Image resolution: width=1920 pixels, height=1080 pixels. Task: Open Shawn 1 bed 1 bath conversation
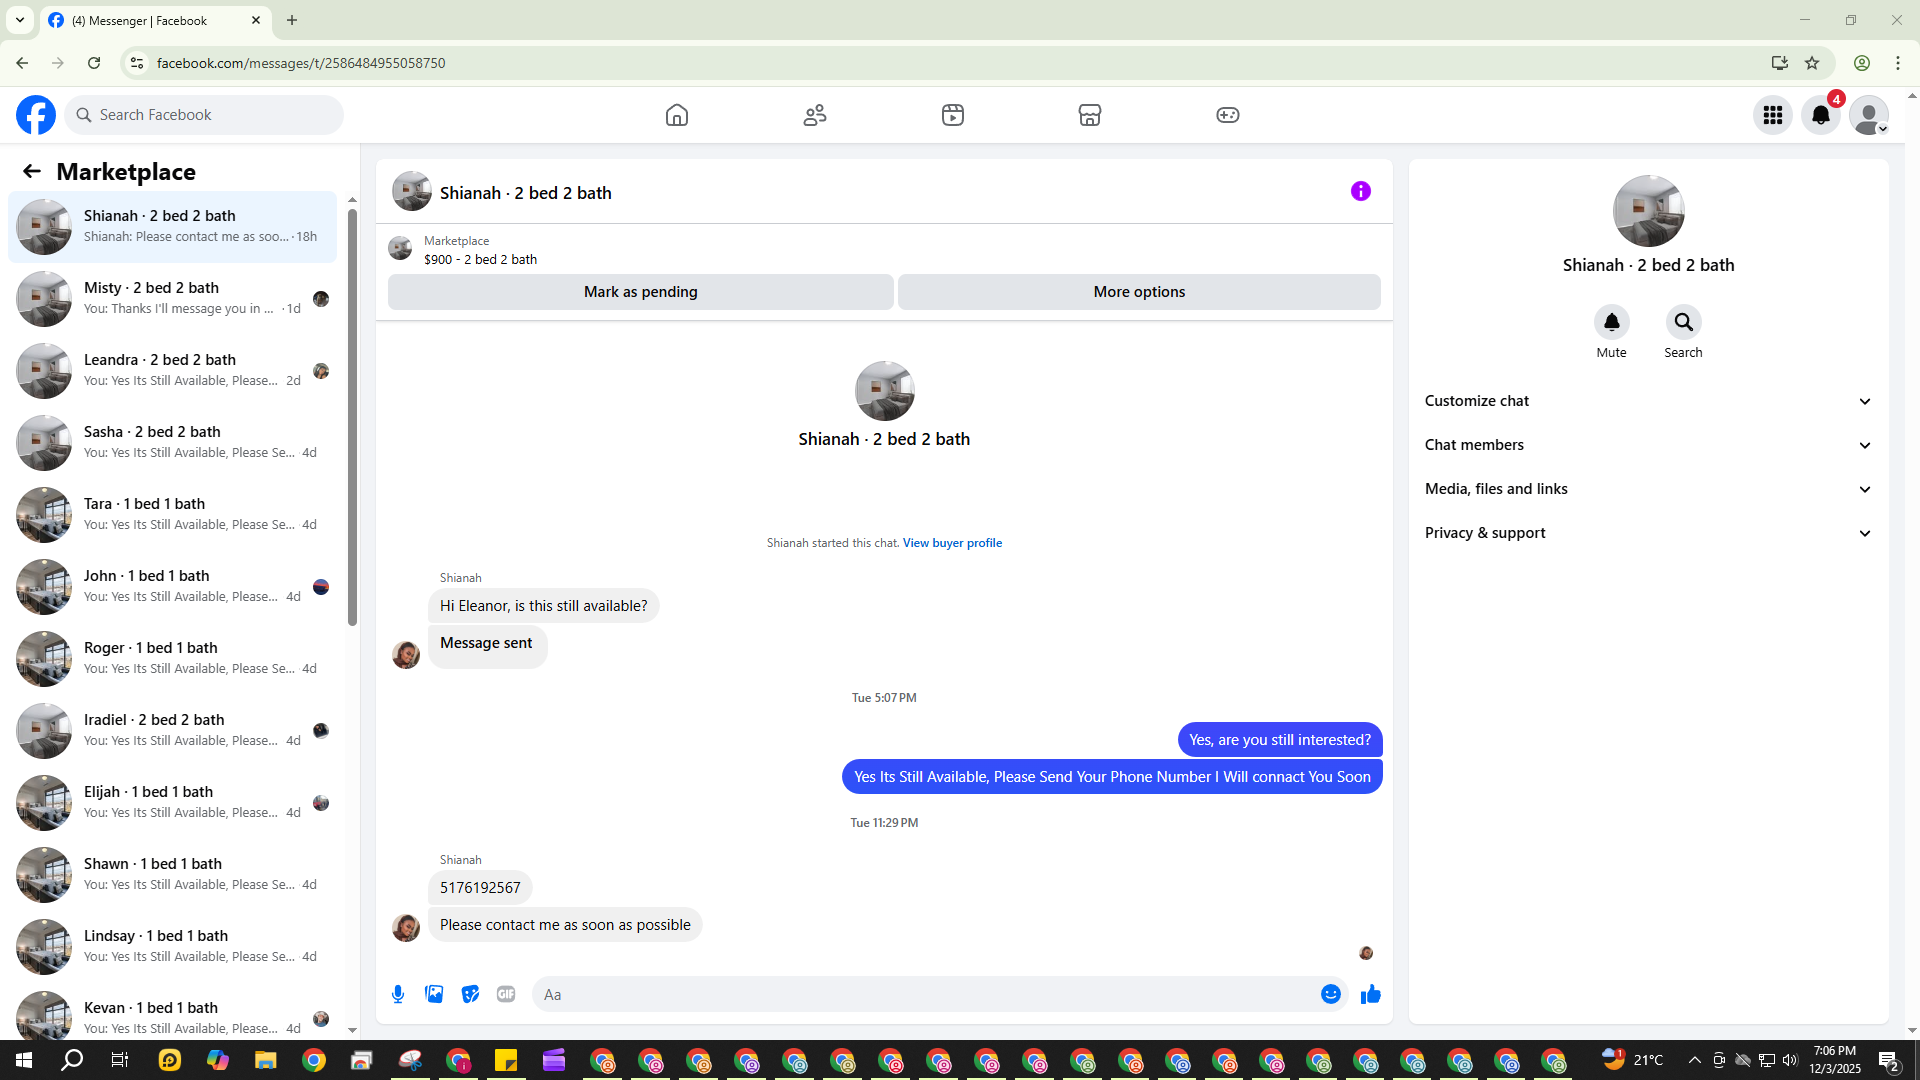(x=172, y=874)
